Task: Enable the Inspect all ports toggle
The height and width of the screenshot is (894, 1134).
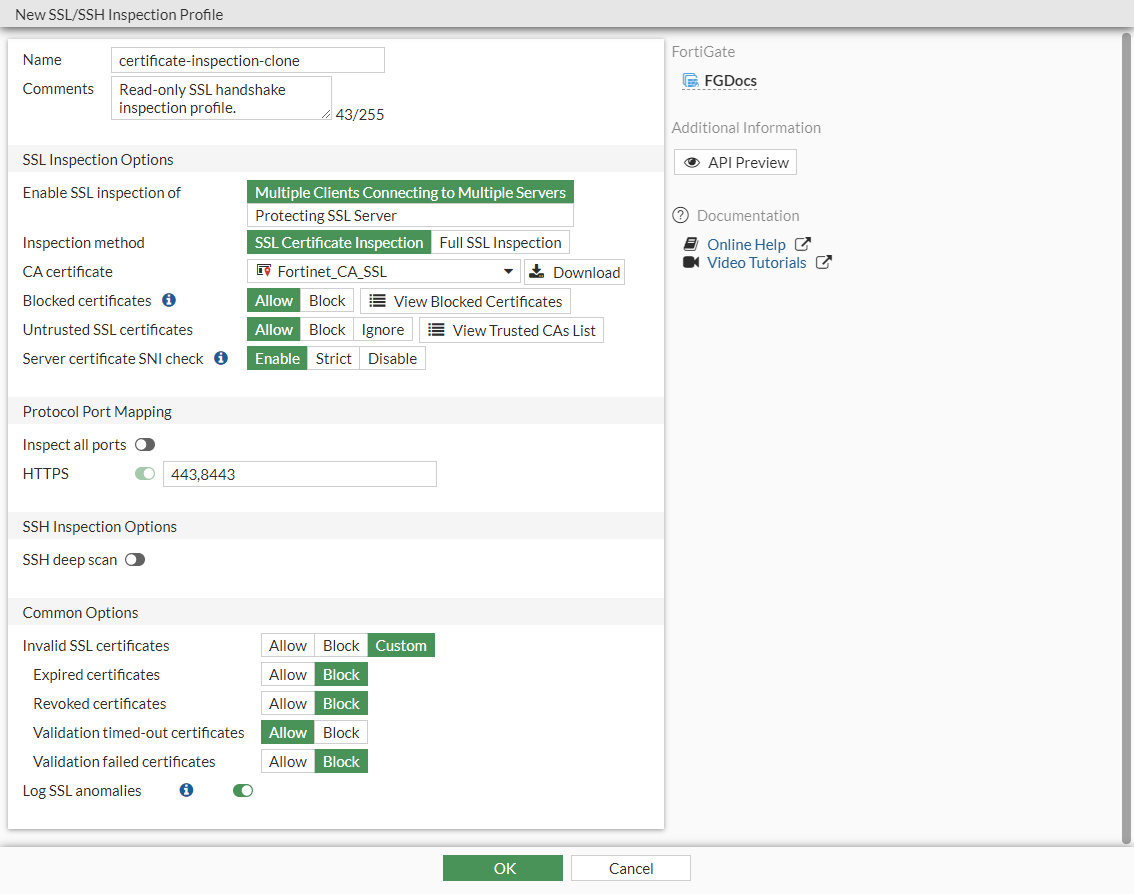Action: coord(145,444)
